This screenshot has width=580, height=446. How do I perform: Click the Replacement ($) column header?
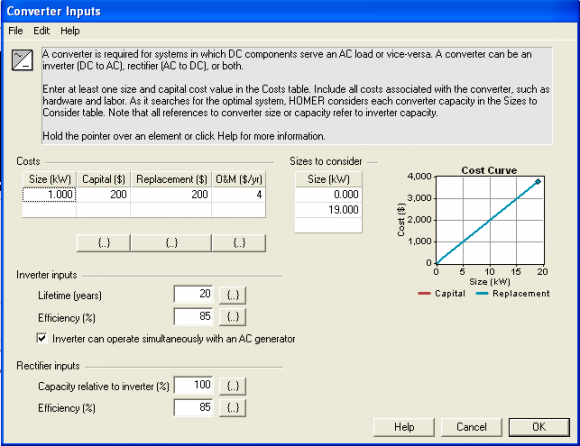(x=171, y=179)
